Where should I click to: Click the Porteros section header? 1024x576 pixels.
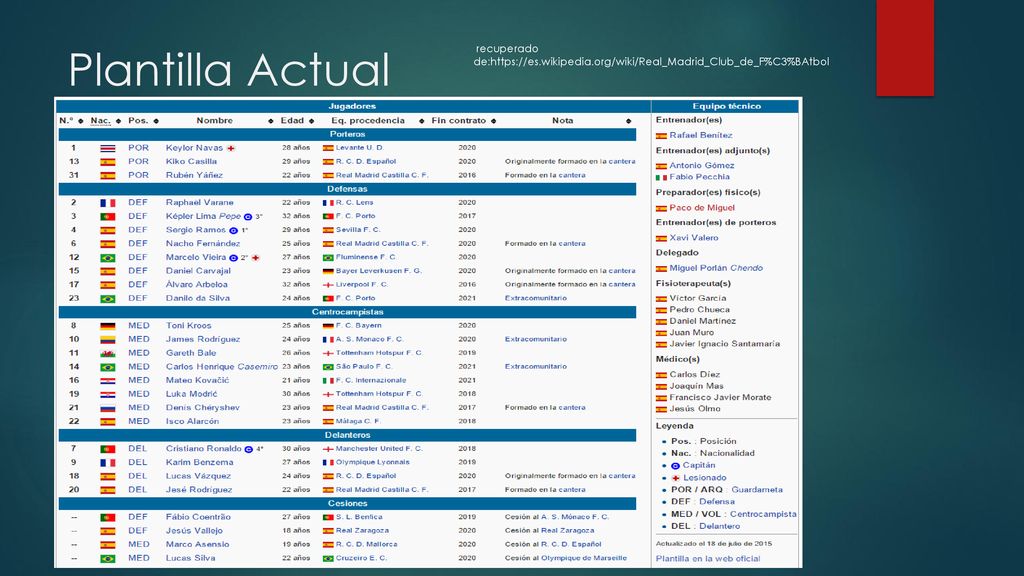(x=347, y=135)
